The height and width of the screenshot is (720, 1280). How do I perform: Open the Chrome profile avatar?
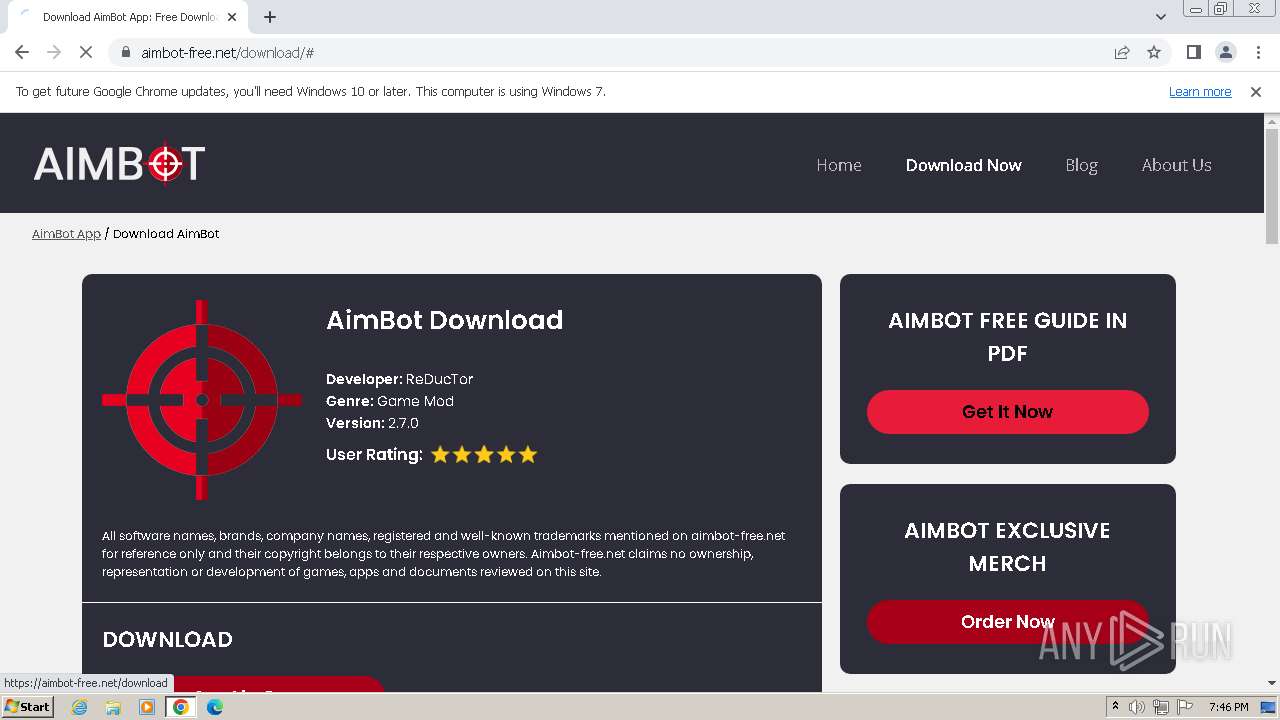pyautogui.click(x=1225, y=52)
